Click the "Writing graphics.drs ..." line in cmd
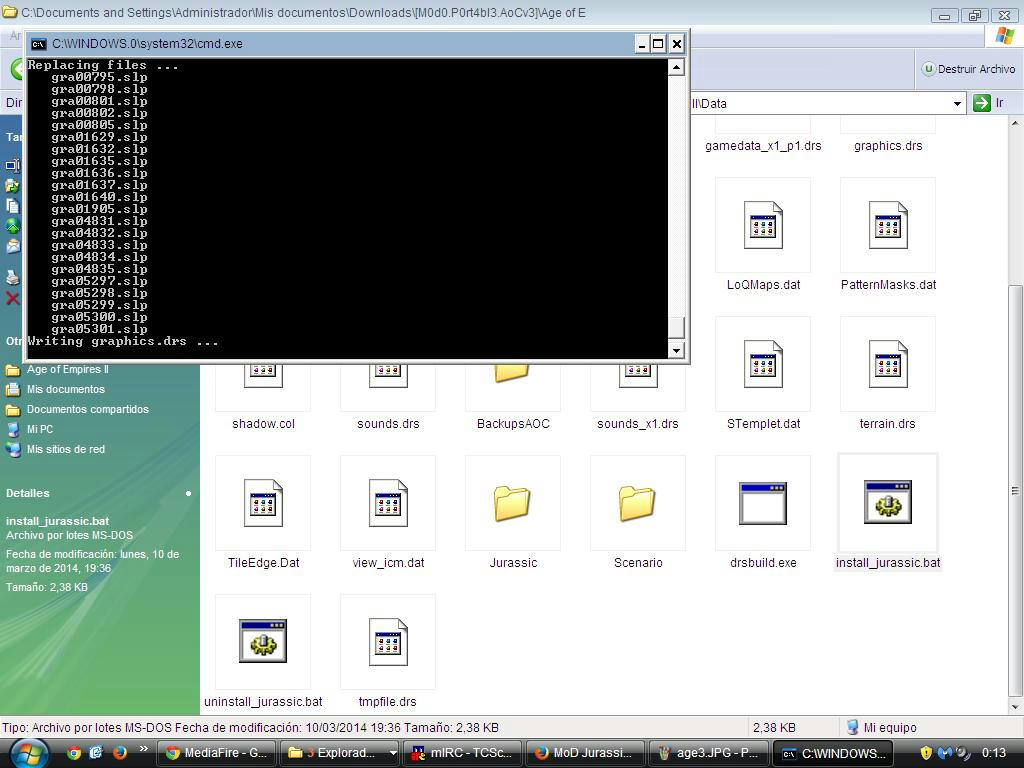This screenshot has width=1024, height=768. 123,341
